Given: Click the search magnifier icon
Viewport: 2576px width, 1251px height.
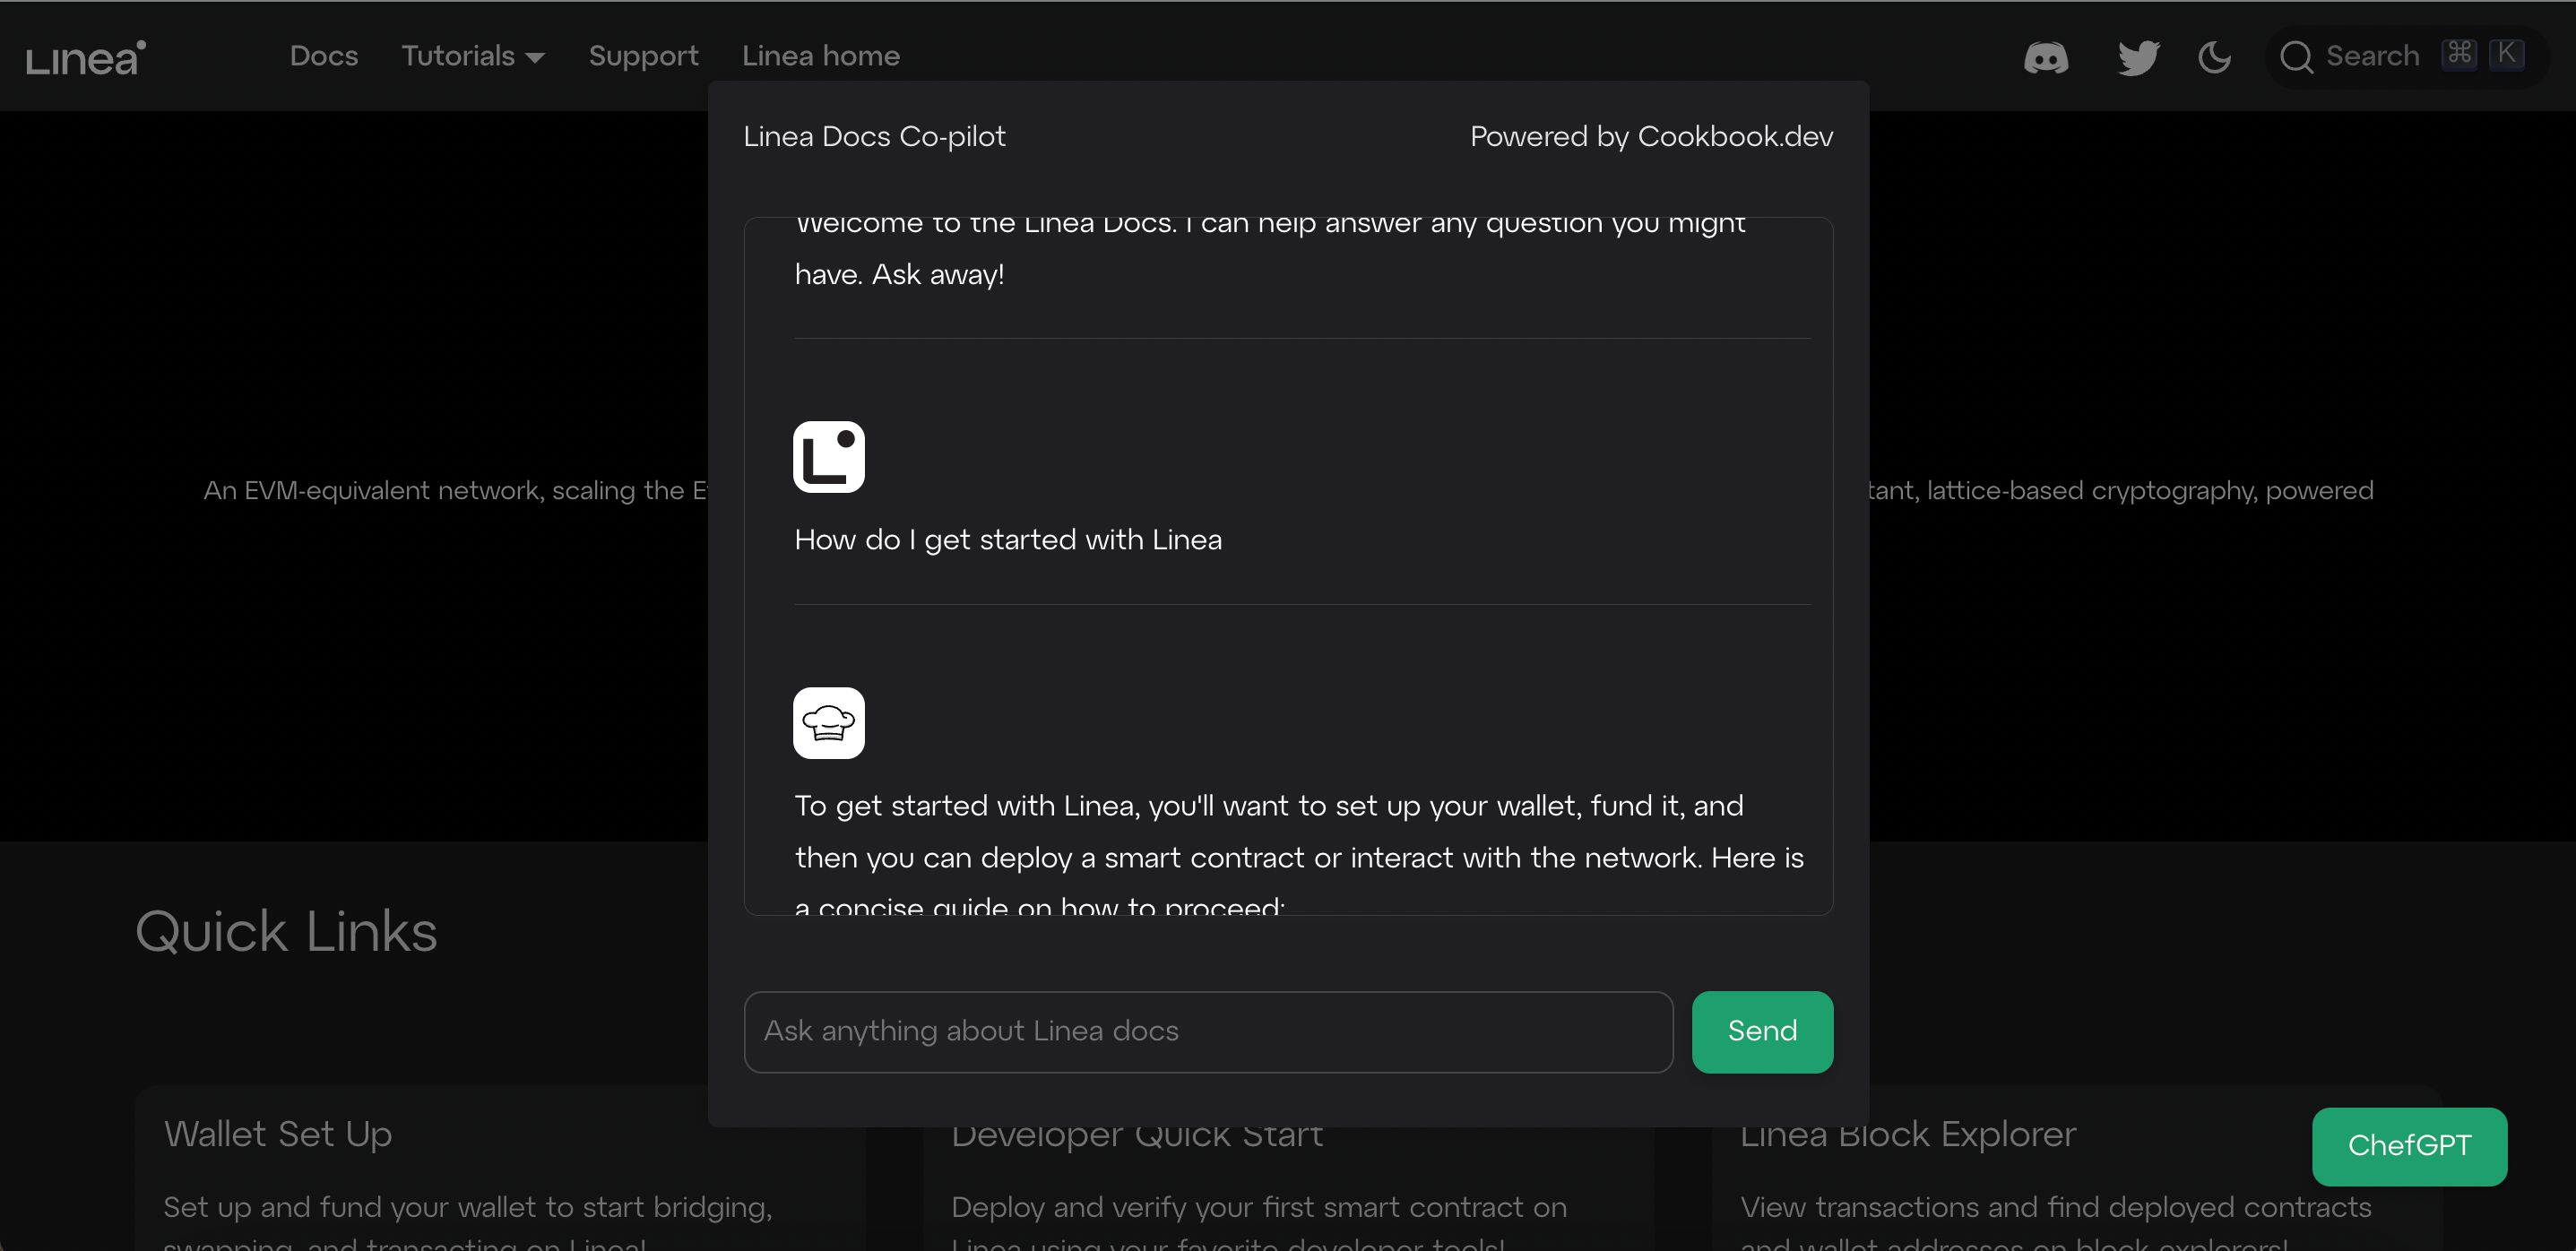Looking at the screenshot, I should 2296,57.
